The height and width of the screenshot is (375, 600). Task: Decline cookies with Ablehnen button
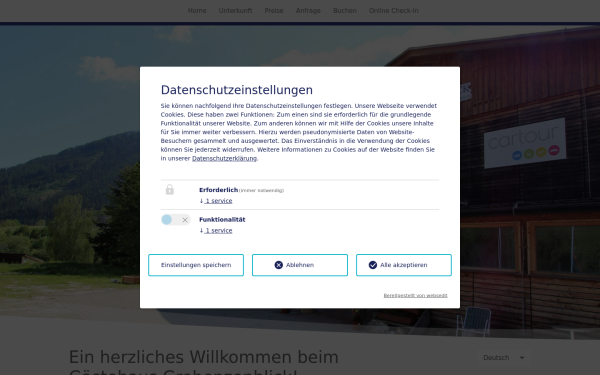pos(300,265)
